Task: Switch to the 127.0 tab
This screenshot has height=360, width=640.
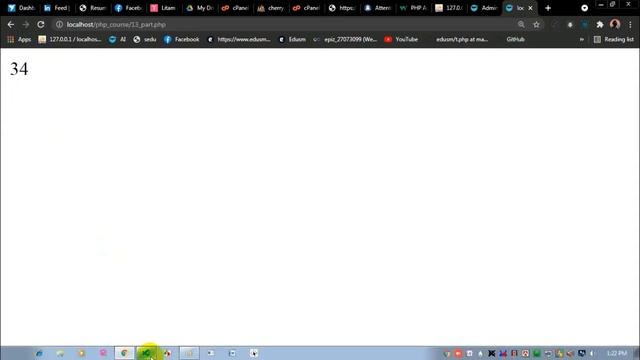Action: [x=449, y=8]
